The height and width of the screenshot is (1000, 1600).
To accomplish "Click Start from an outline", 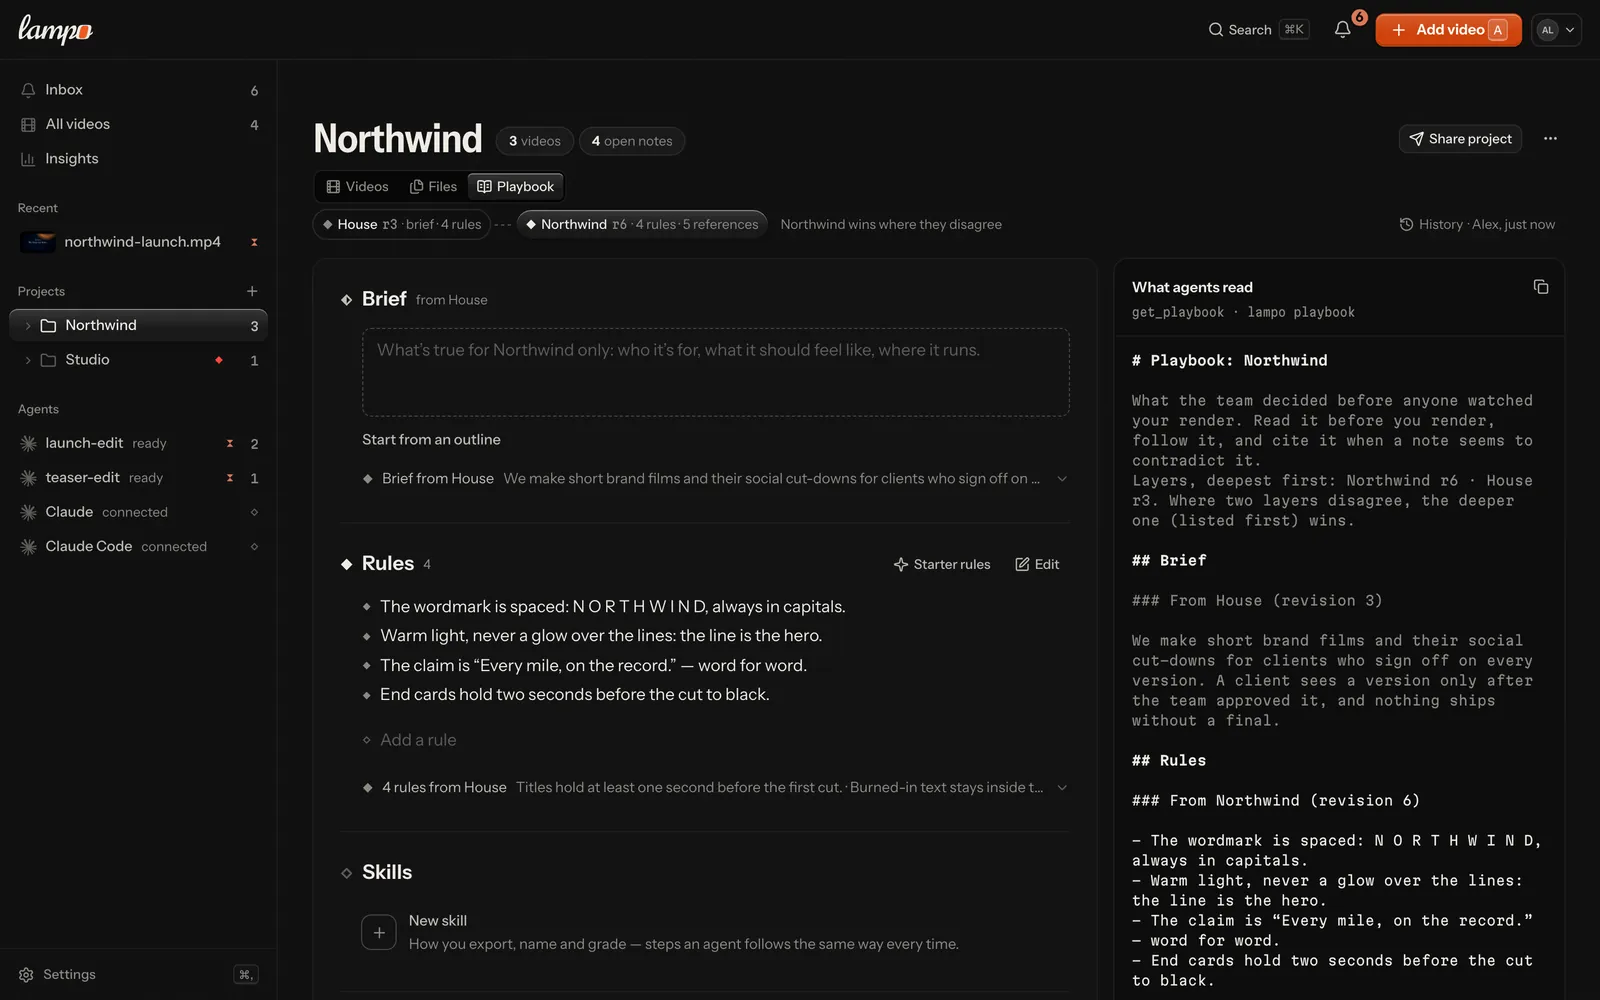I will [431, 440].
